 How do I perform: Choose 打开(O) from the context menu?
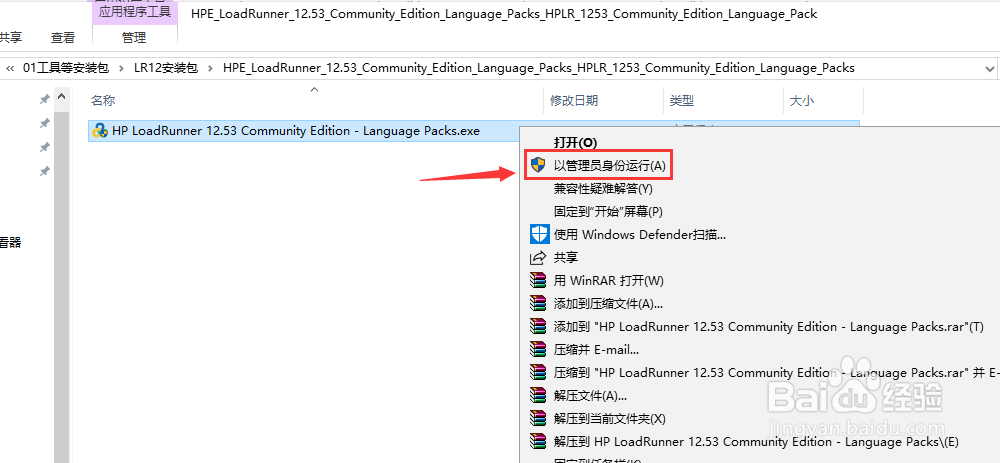pyautogui.click(x=575, y=142)
